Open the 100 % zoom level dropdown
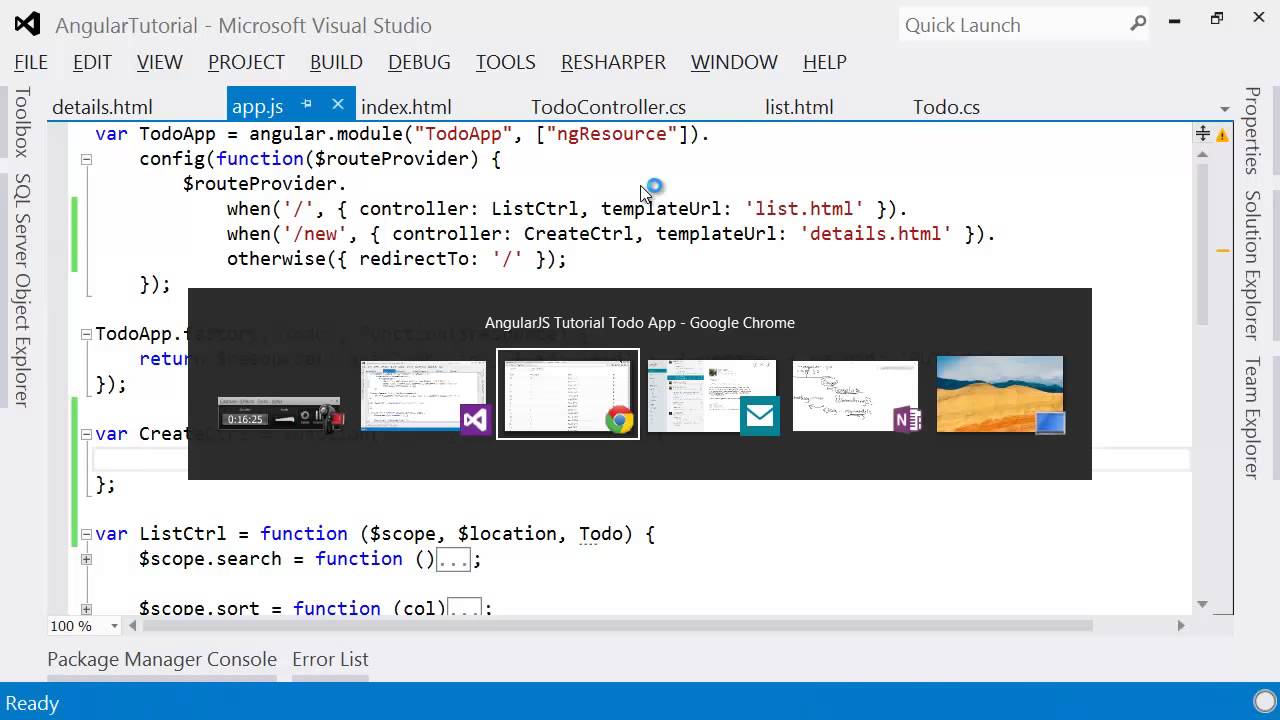This screenshot has height=720, width=1280. [x=114, y=626]
